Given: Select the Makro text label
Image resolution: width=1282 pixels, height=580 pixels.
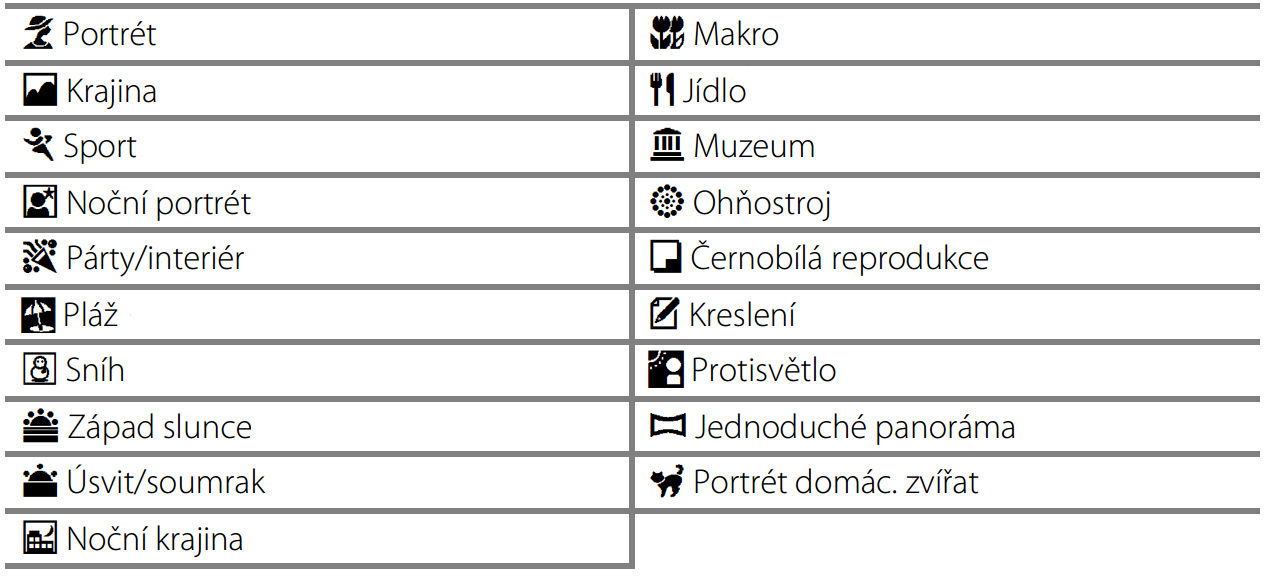Looking at the screenshot, I should (x=736, y=35).
